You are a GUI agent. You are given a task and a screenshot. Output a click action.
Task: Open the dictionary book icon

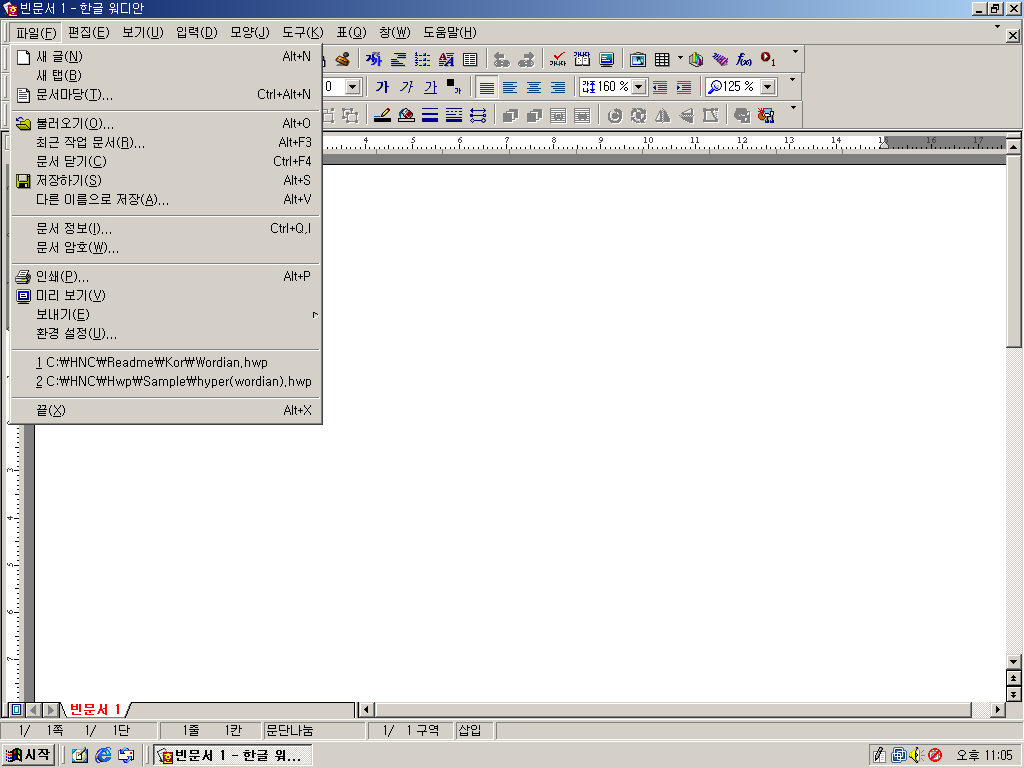[x=582, y=59]
